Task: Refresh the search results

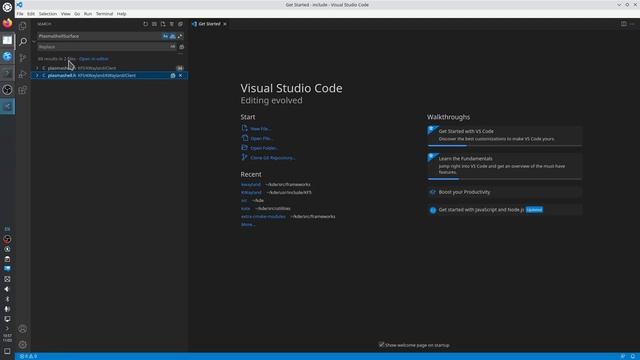Action: pyautogui.click(x=145, y=24)
